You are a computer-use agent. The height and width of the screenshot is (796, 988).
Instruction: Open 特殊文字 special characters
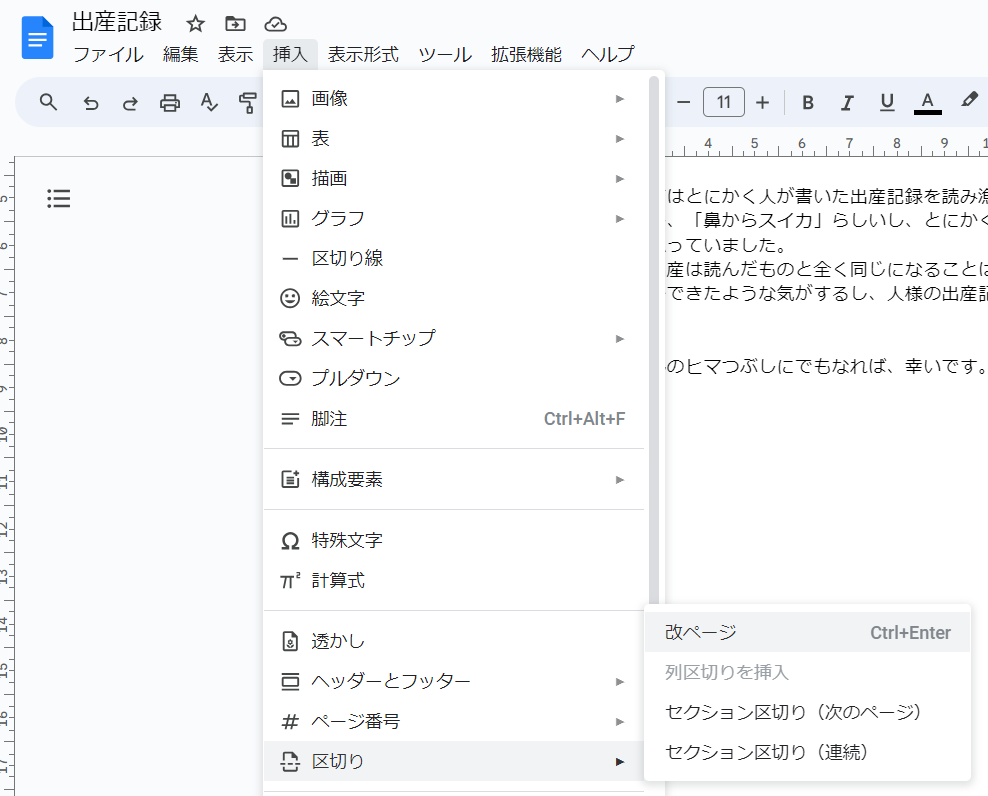pyautogui.click(x=454, y=540)
